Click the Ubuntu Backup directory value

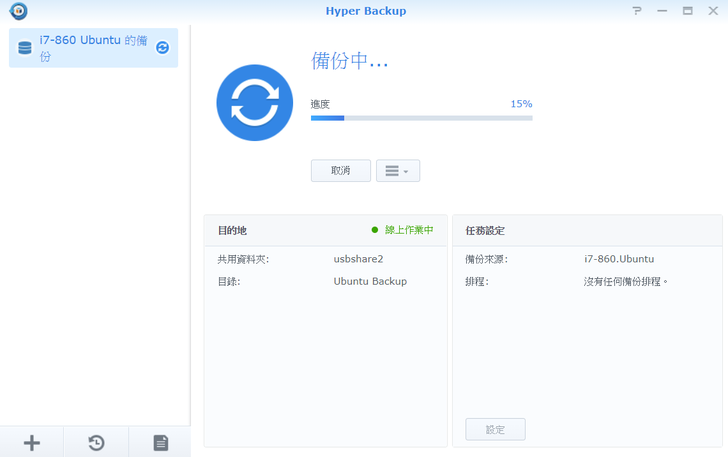[370, 281]
